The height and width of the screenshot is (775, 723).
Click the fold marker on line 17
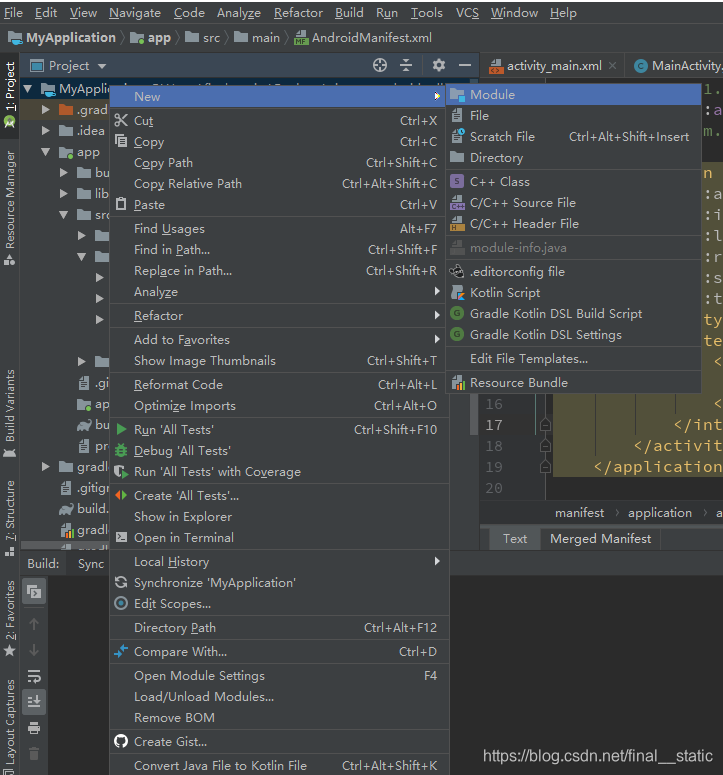(x=545, y=425)
